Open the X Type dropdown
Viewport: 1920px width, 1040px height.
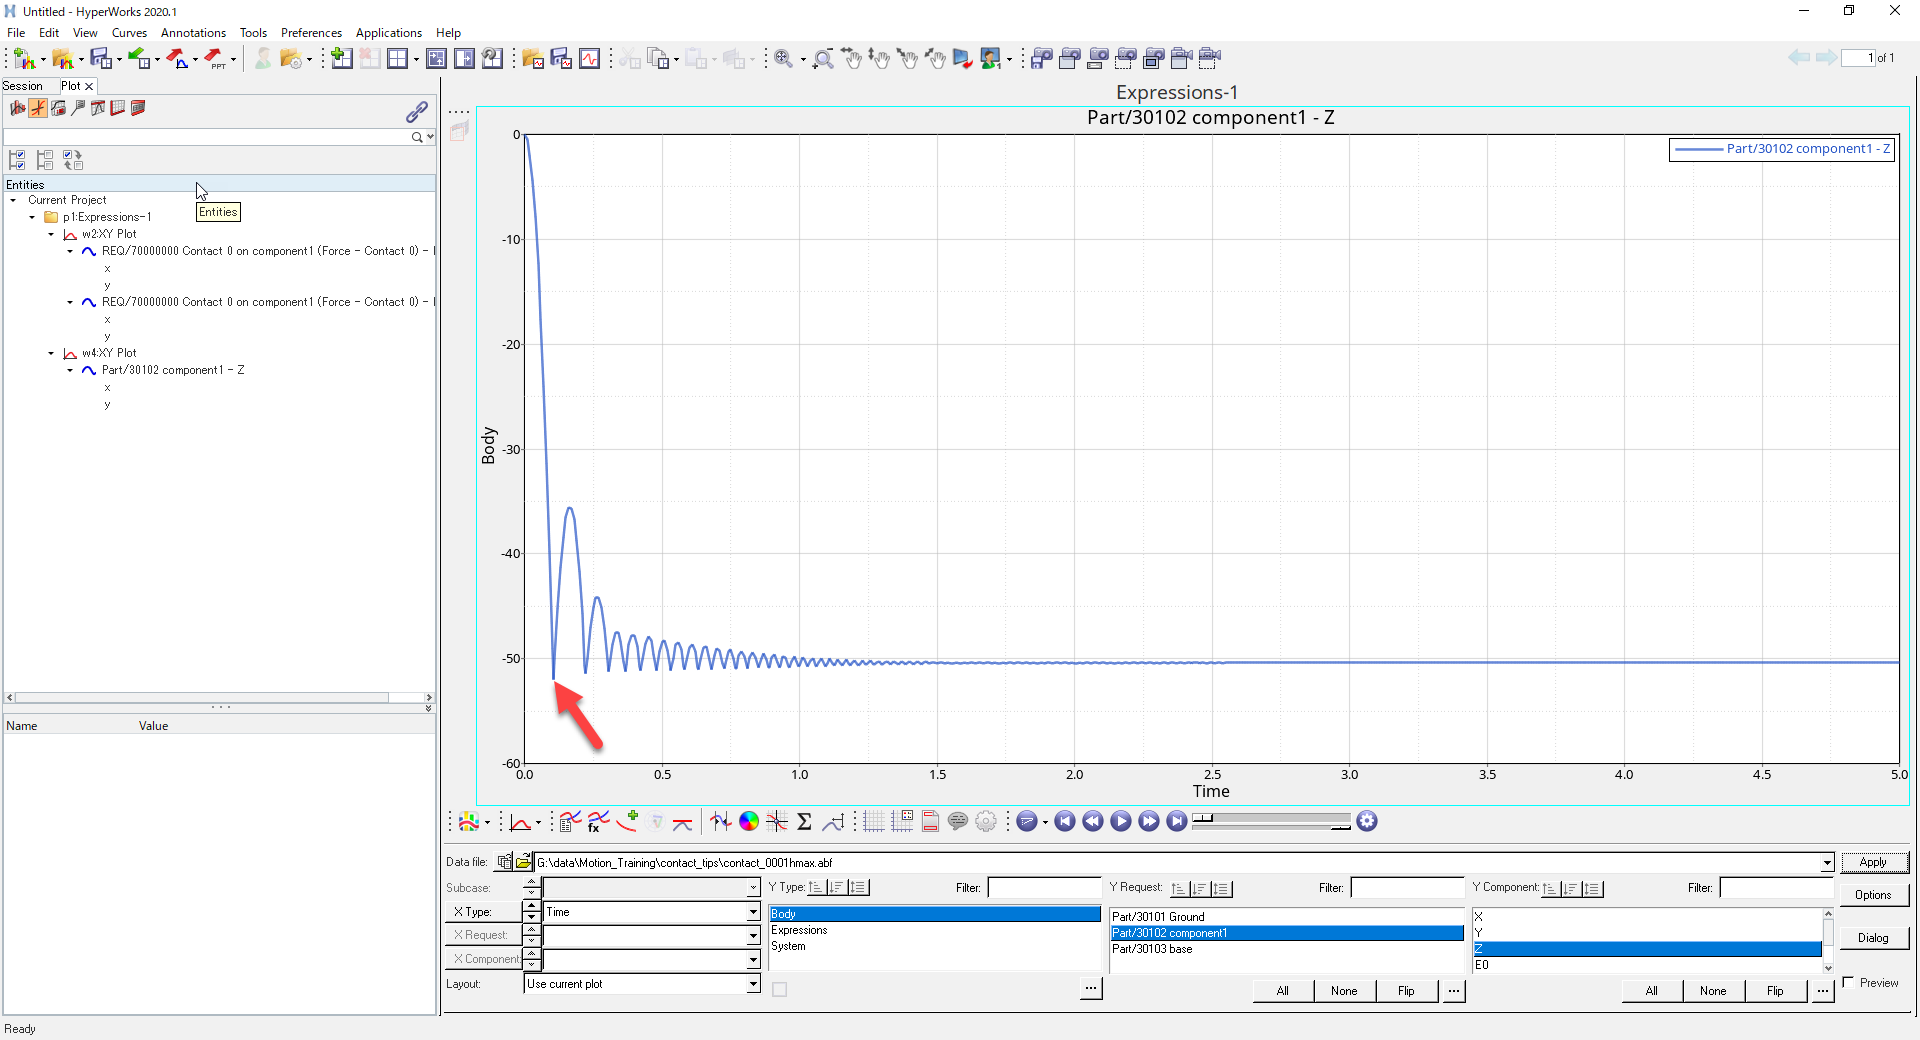(x=753, y=912)
